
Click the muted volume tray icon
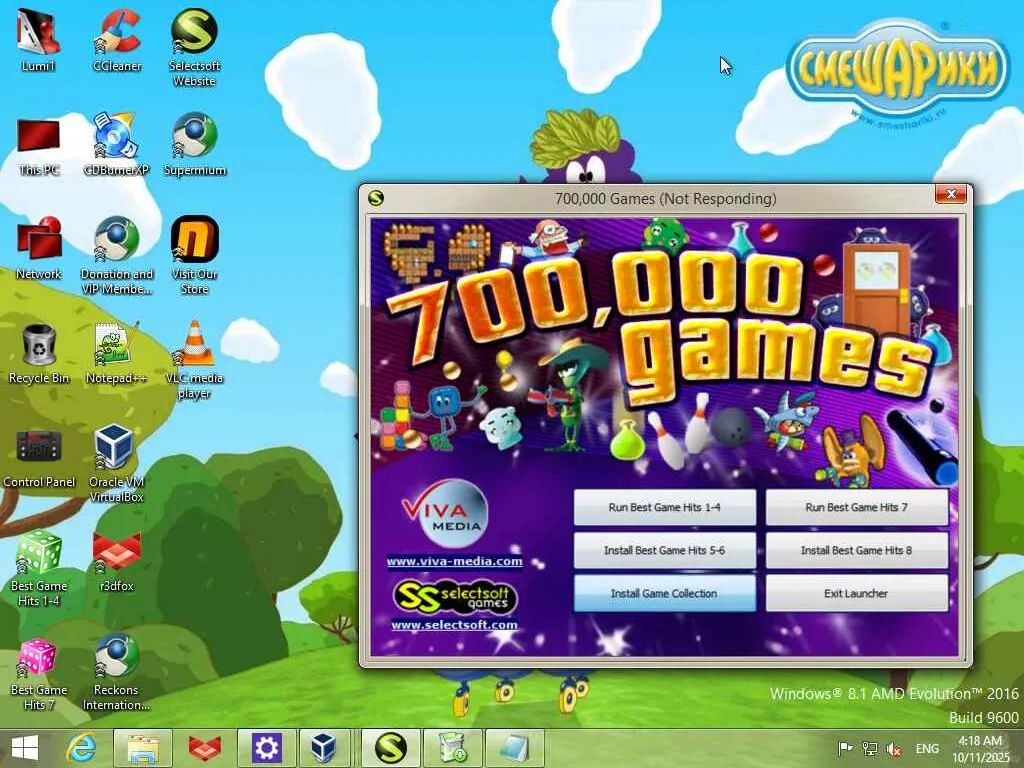coord(893,749)
